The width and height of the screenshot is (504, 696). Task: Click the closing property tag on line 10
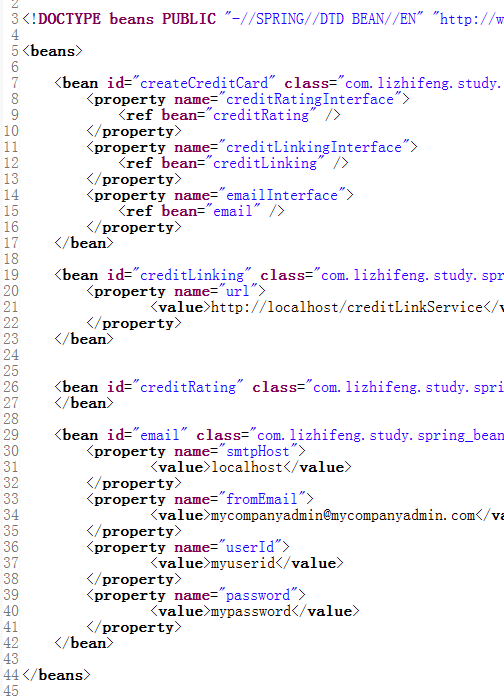(134, 131)
